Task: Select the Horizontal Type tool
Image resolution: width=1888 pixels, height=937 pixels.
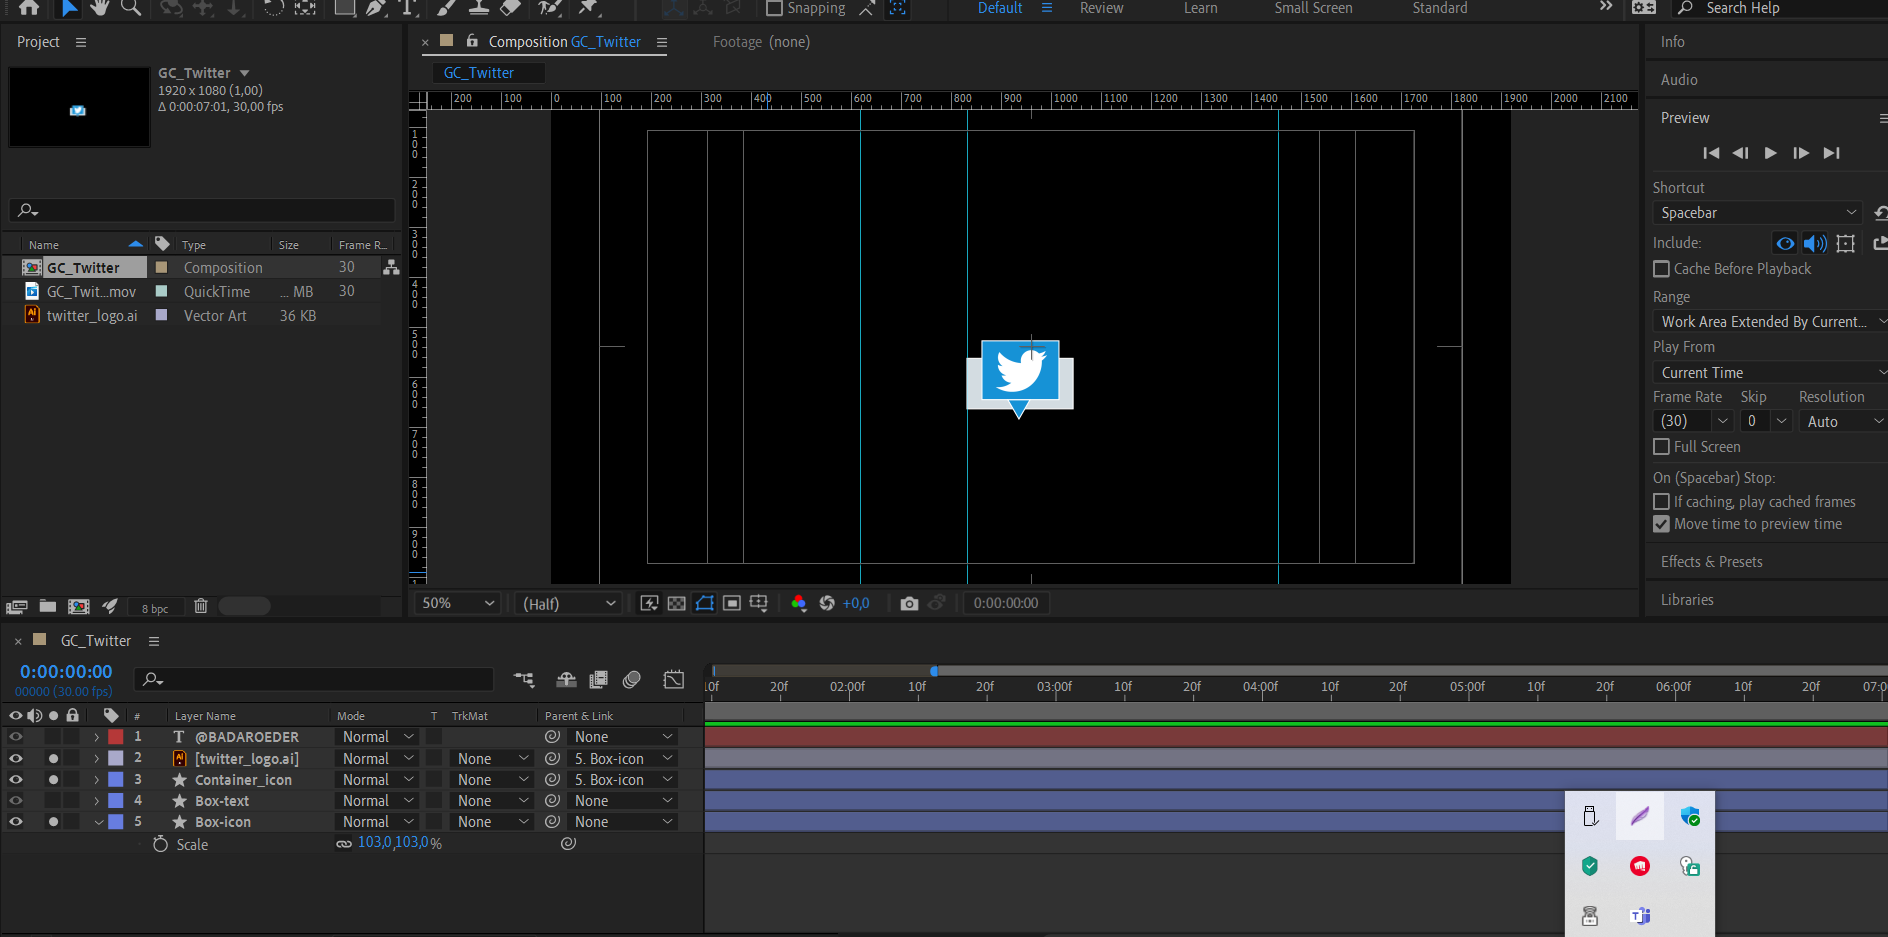Action: pos(408,8)
